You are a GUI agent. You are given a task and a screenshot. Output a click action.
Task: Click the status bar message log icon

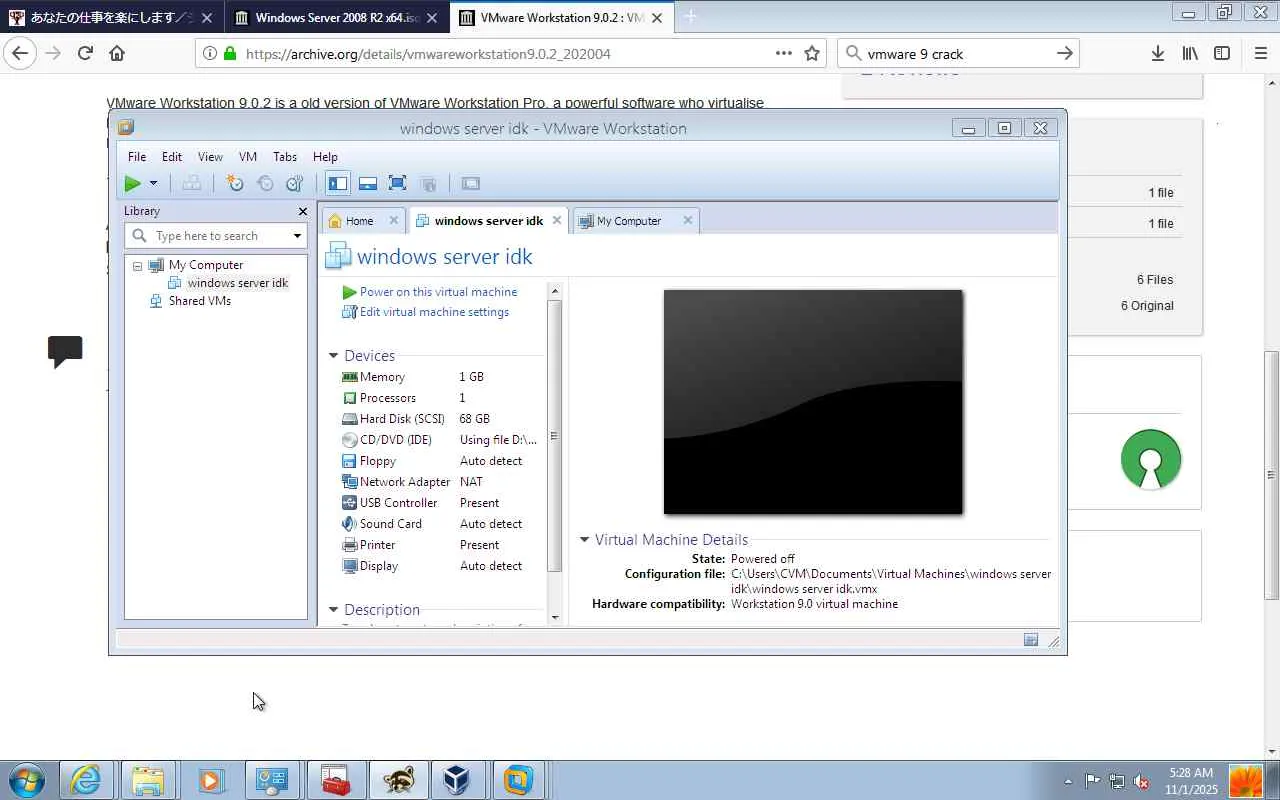[1031, 640]
